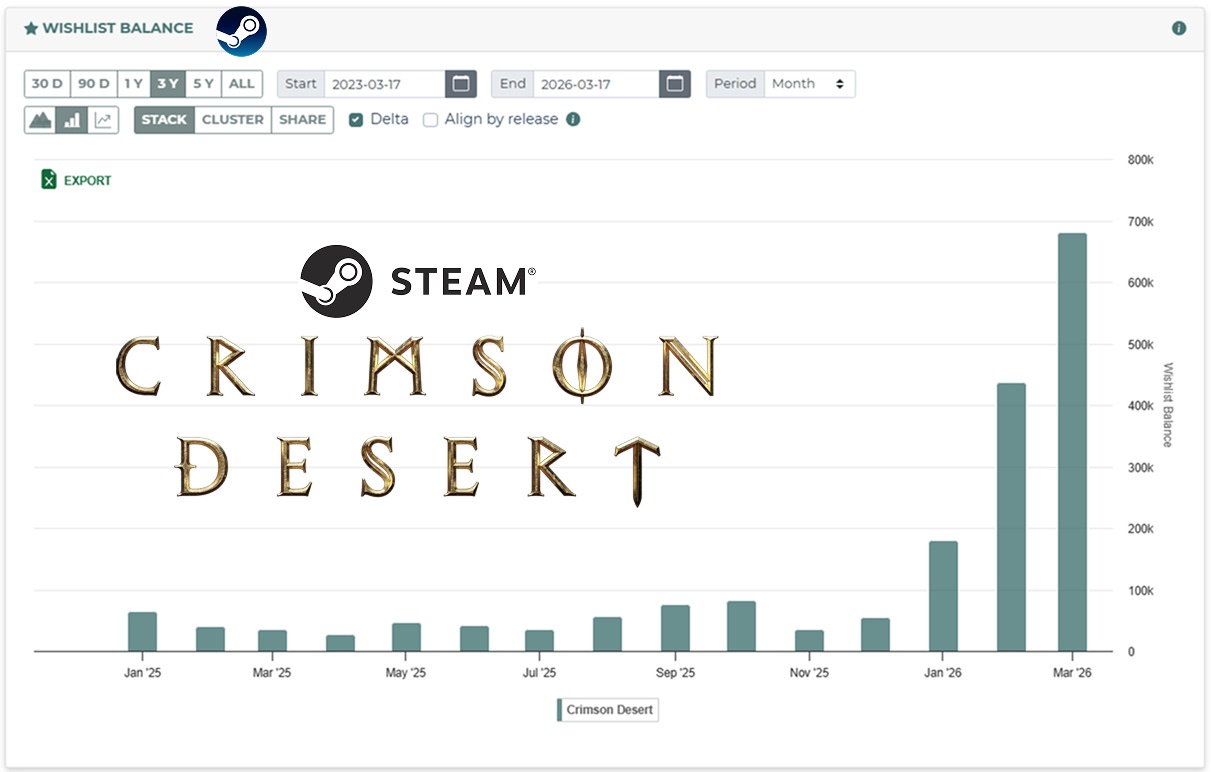Switch to area chart view icon
The height and width of the screenshot is (772, 1211).
tap(40, 120)
